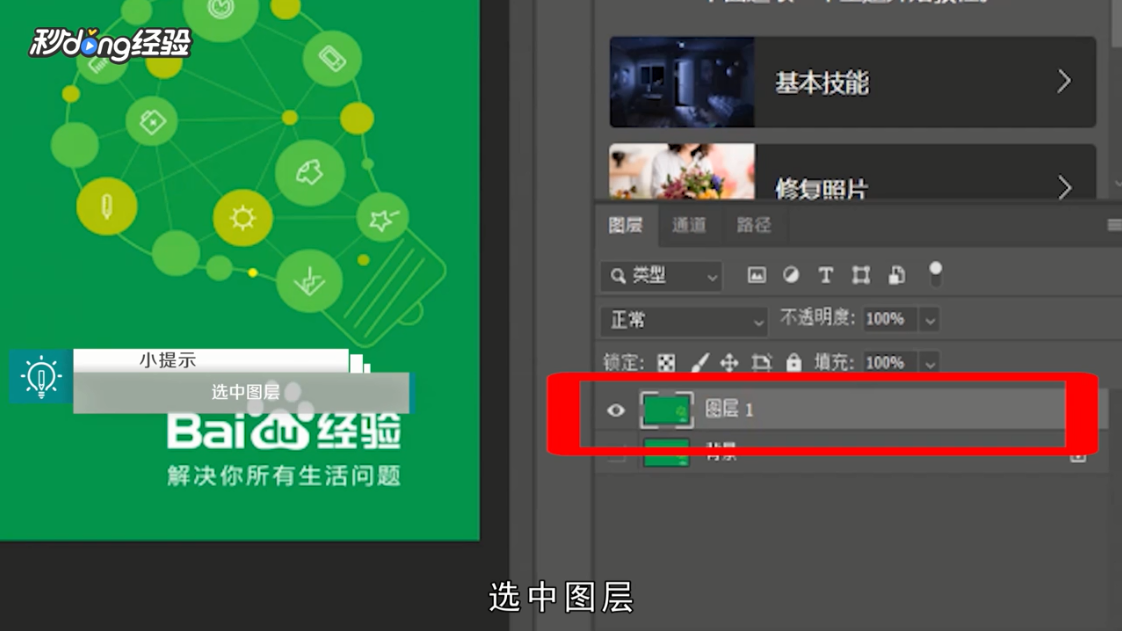
Task: Switch to the 通道 tab
Action: pyautogui.click(x=690, y=225)
